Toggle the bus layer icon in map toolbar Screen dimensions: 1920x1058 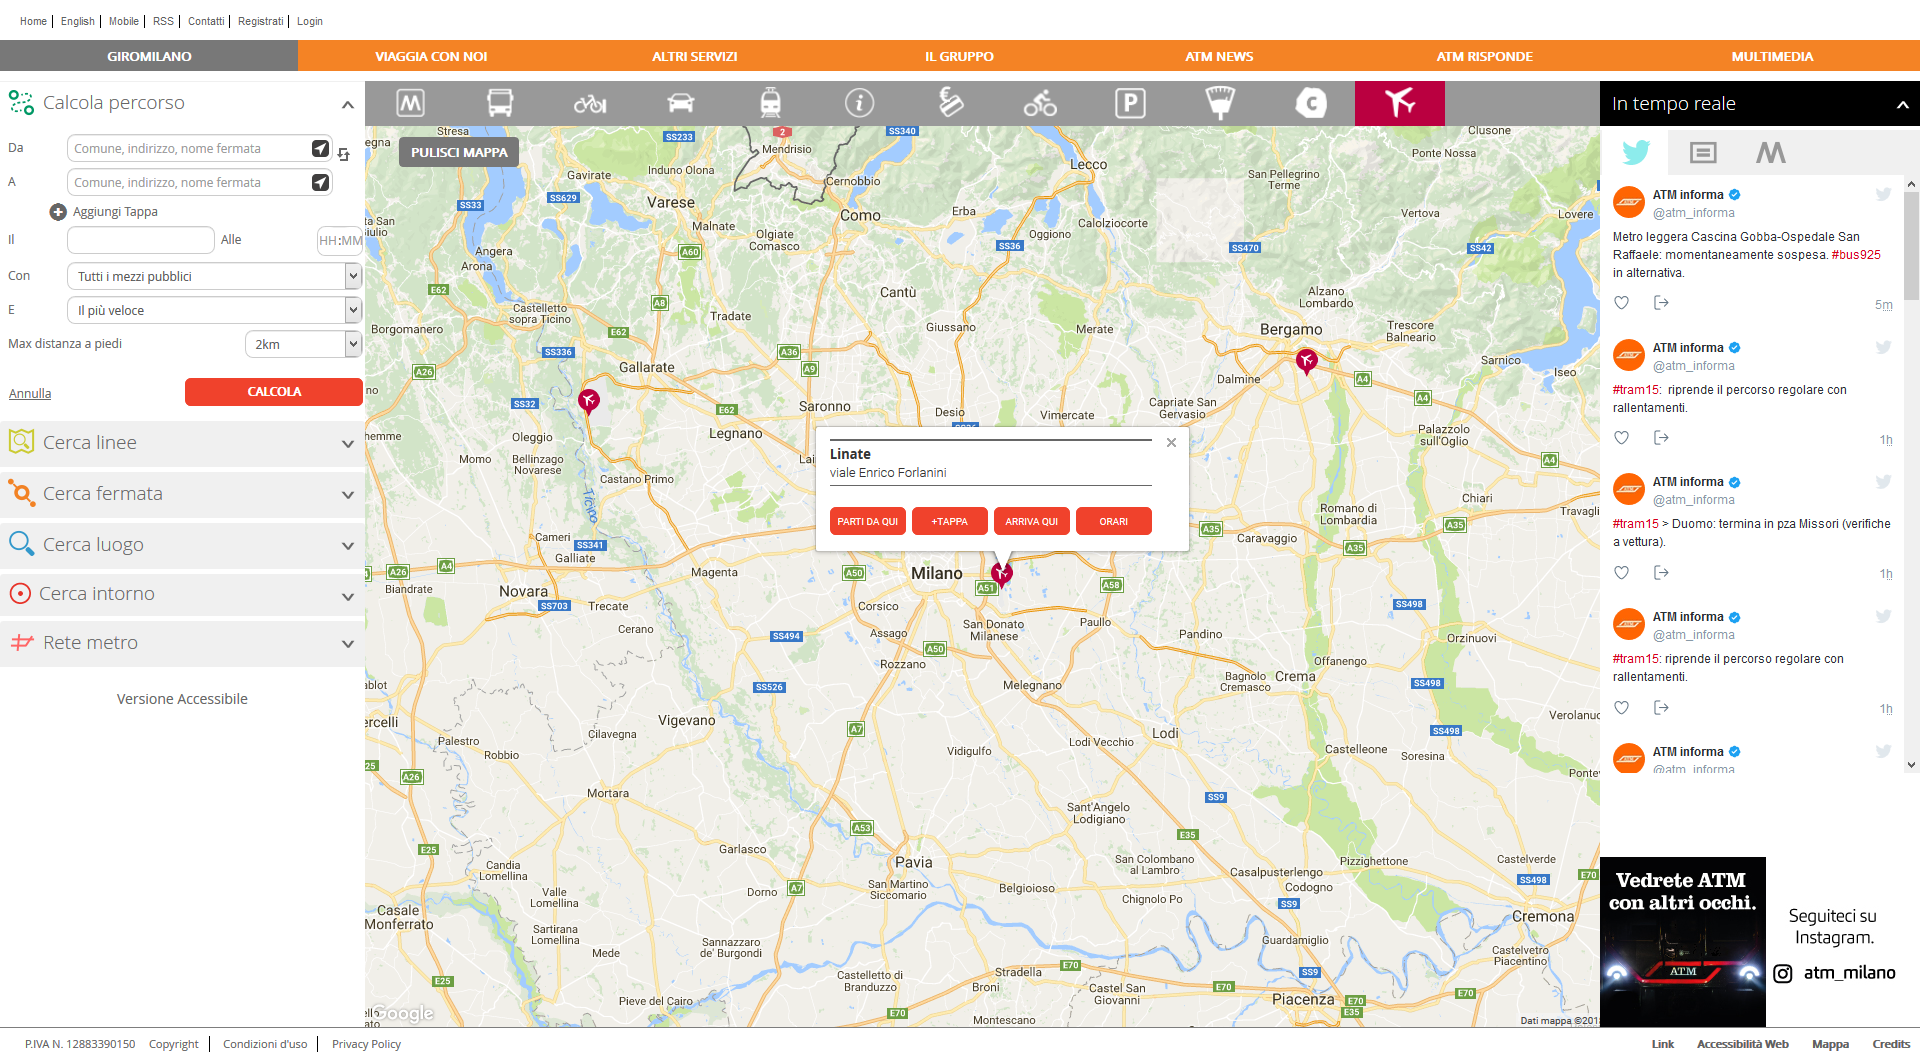(x=500, y=103)
